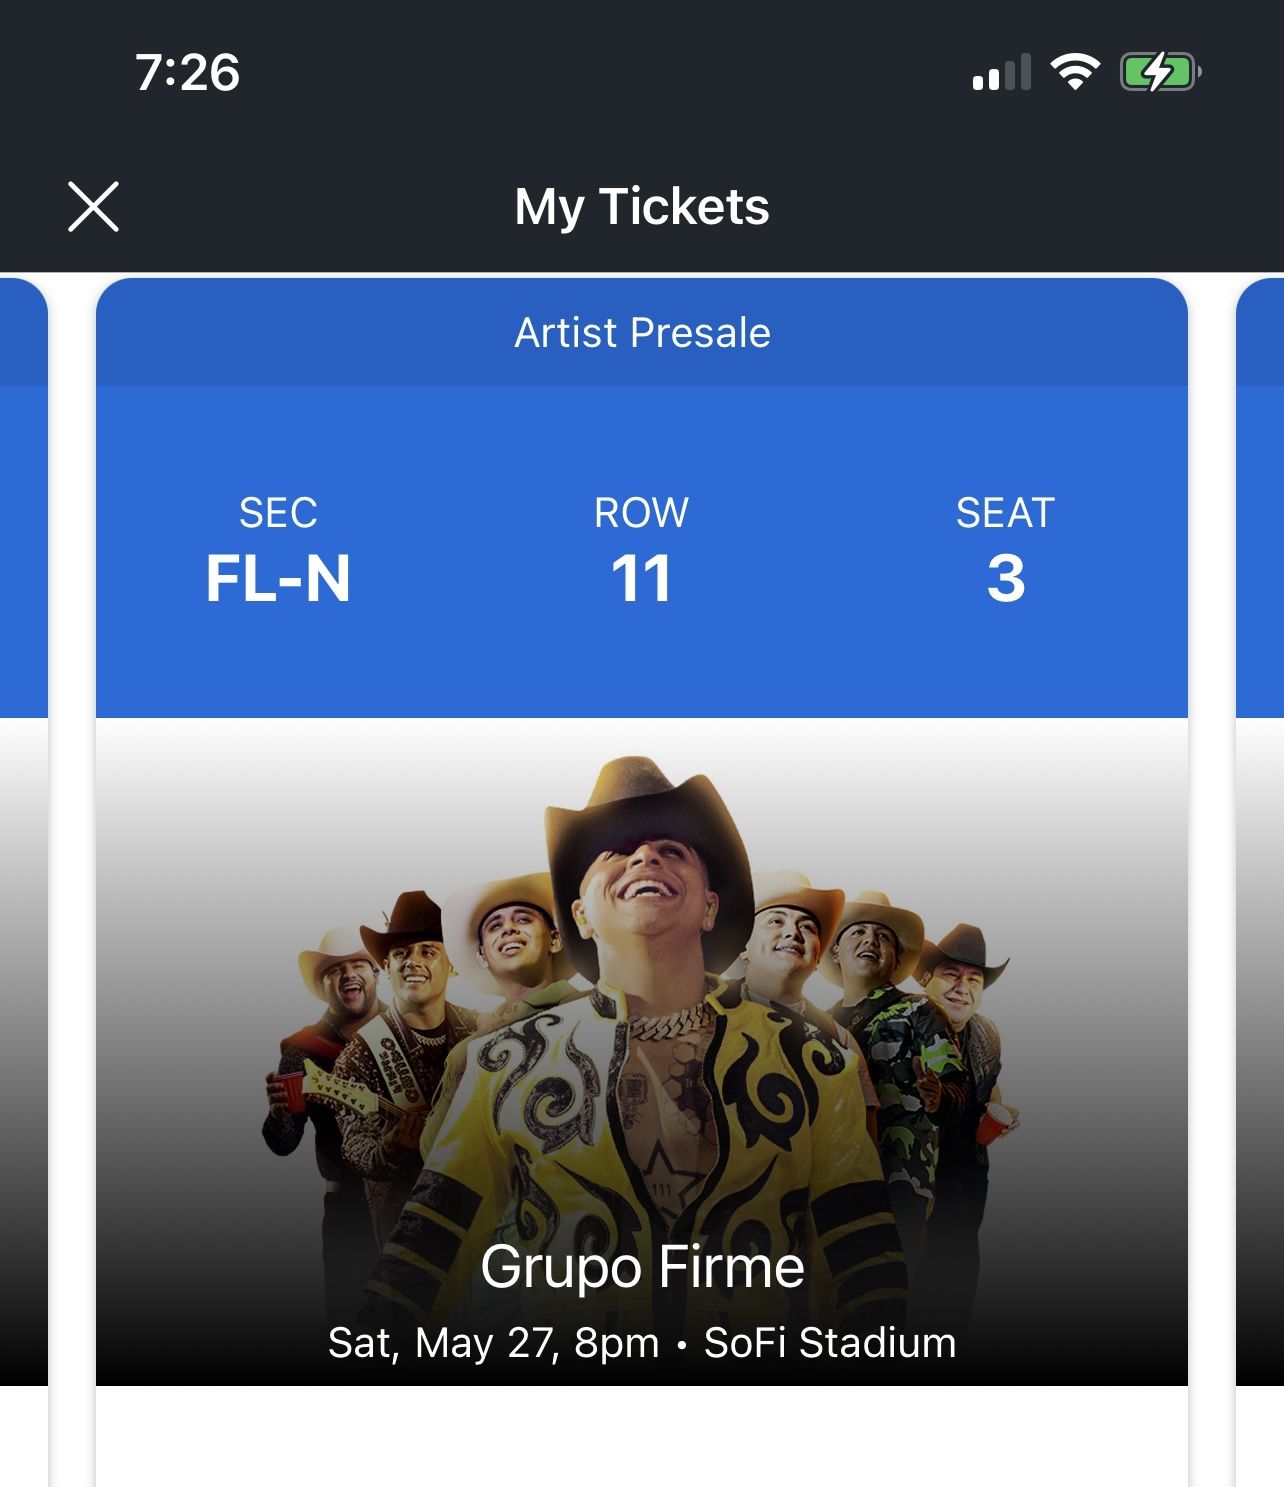Image resolution: width=1284 pixels, height=1487 pixels.
Task: Show the next ticket card on right edge
Action: [1261, 800]
